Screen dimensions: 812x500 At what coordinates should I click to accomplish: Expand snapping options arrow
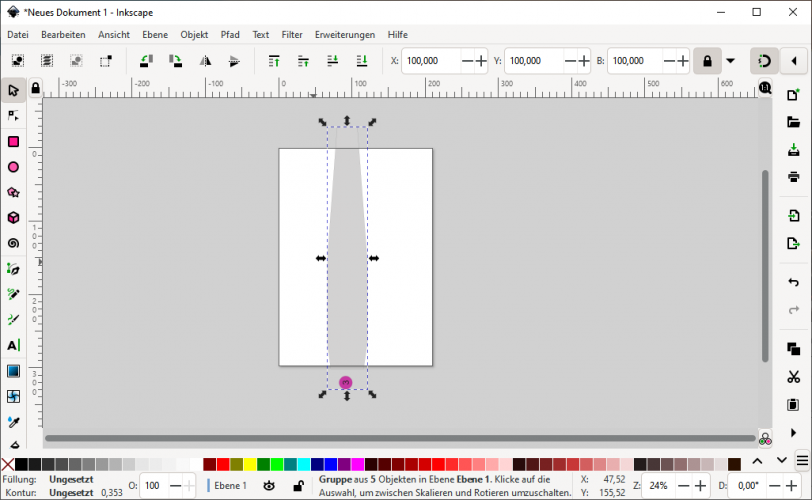pyautogui.click(x=794, y=61)
